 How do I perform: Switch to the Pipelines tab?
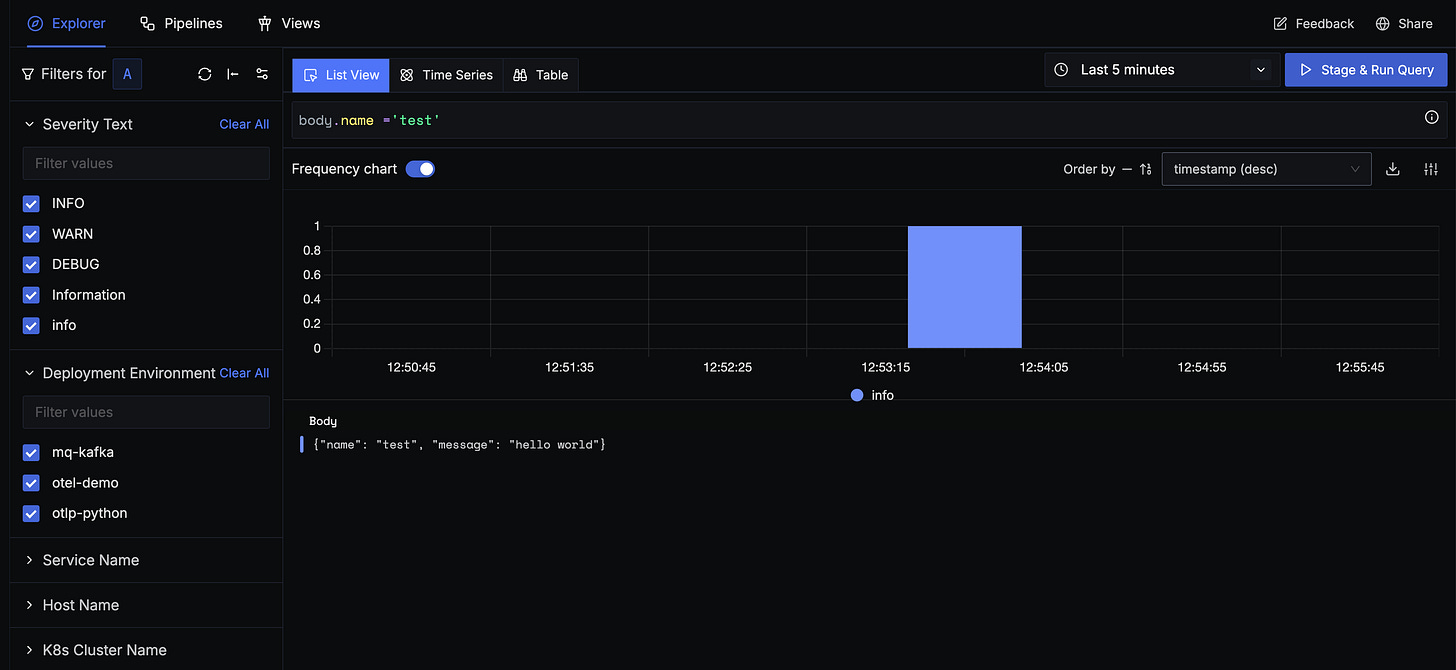(x=181, y=23)
